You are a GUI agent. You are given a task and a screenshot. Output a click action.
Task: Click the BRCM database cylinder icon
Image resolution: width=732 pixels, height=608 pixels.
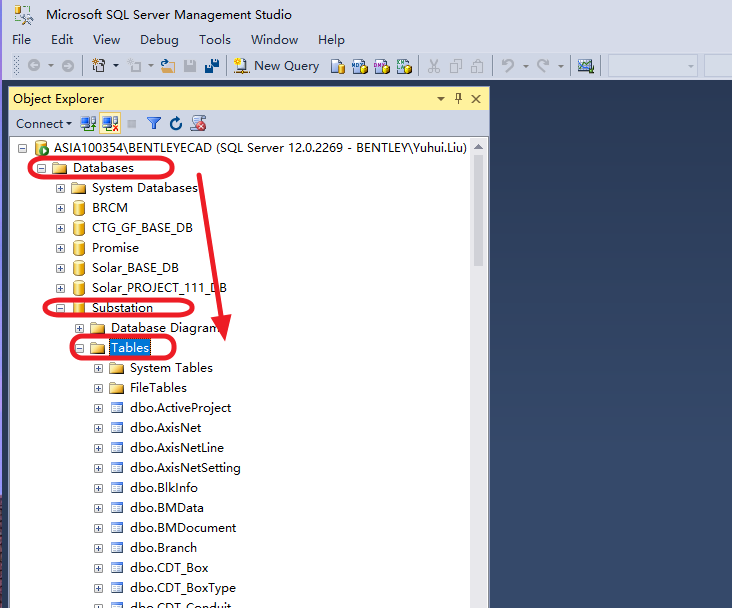tap(79, 208)
